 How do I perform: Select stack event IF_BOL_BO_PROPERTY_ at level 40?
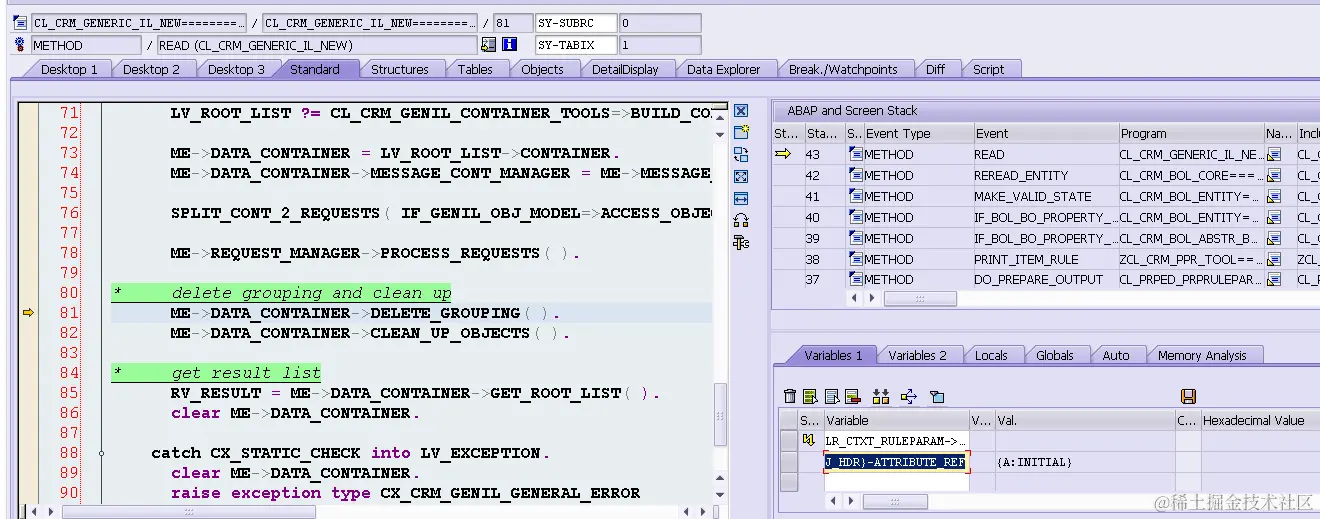[1044, 218]
